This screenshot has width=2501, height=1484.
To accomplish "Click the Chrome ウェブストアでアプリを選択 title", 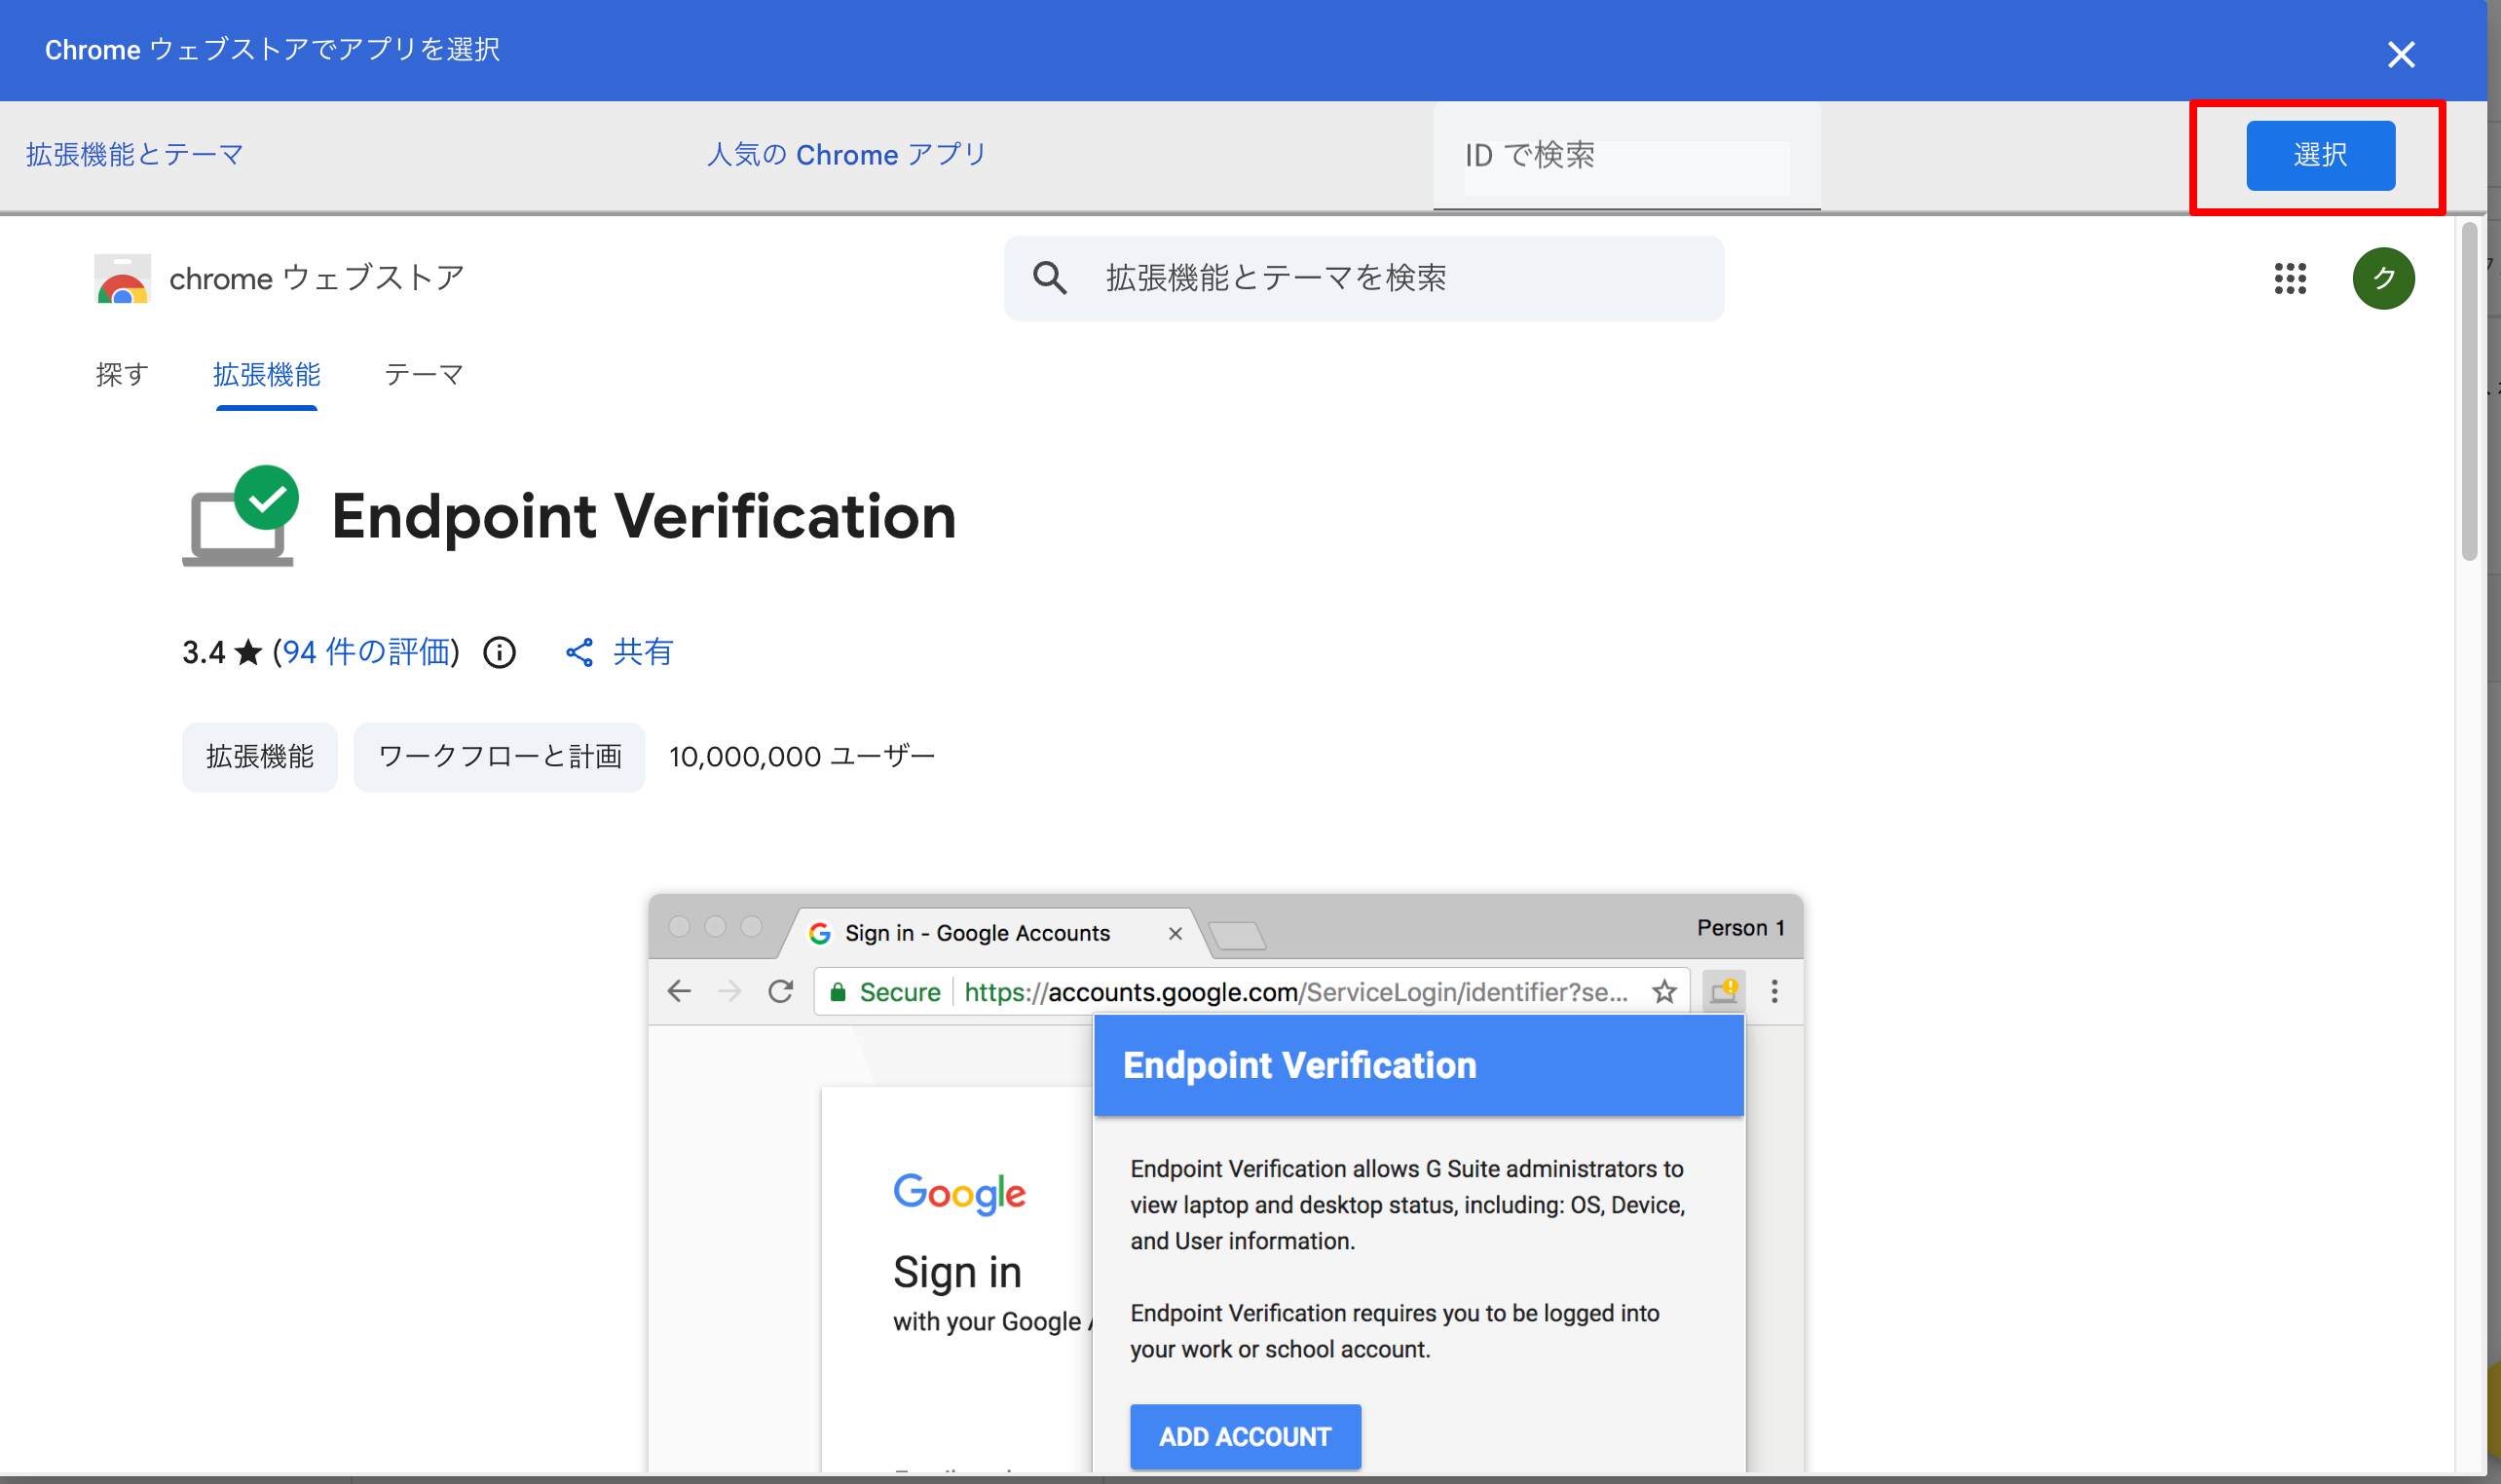I will point(272,50).
